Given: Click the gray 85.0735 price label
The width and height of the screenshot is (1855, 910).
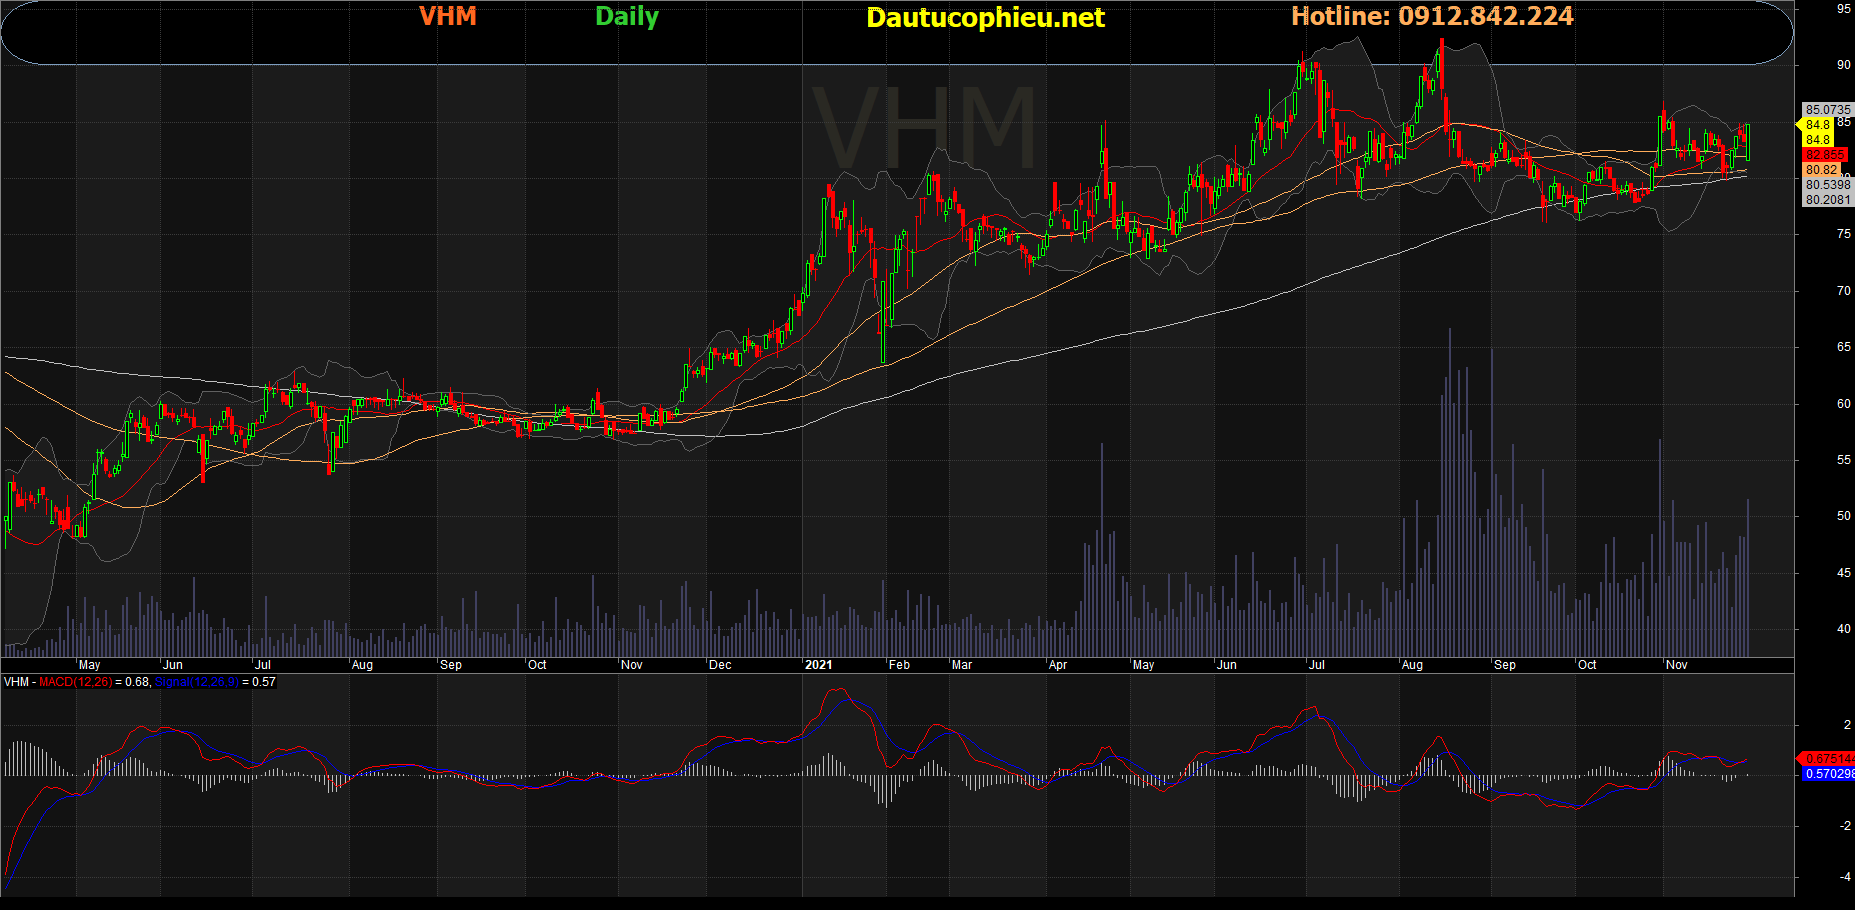Looking at the screenshot, I should [1827, 110].
